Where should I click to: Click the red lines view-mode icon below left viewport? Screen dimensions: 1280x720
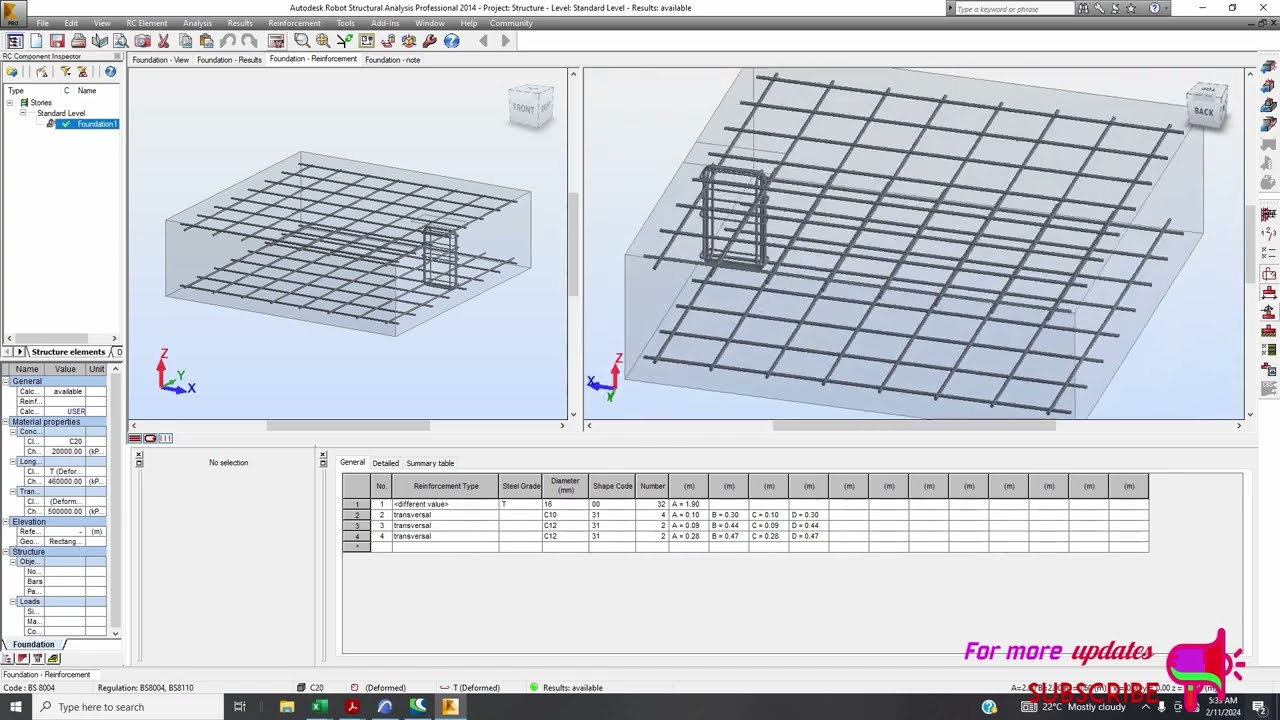135,438
